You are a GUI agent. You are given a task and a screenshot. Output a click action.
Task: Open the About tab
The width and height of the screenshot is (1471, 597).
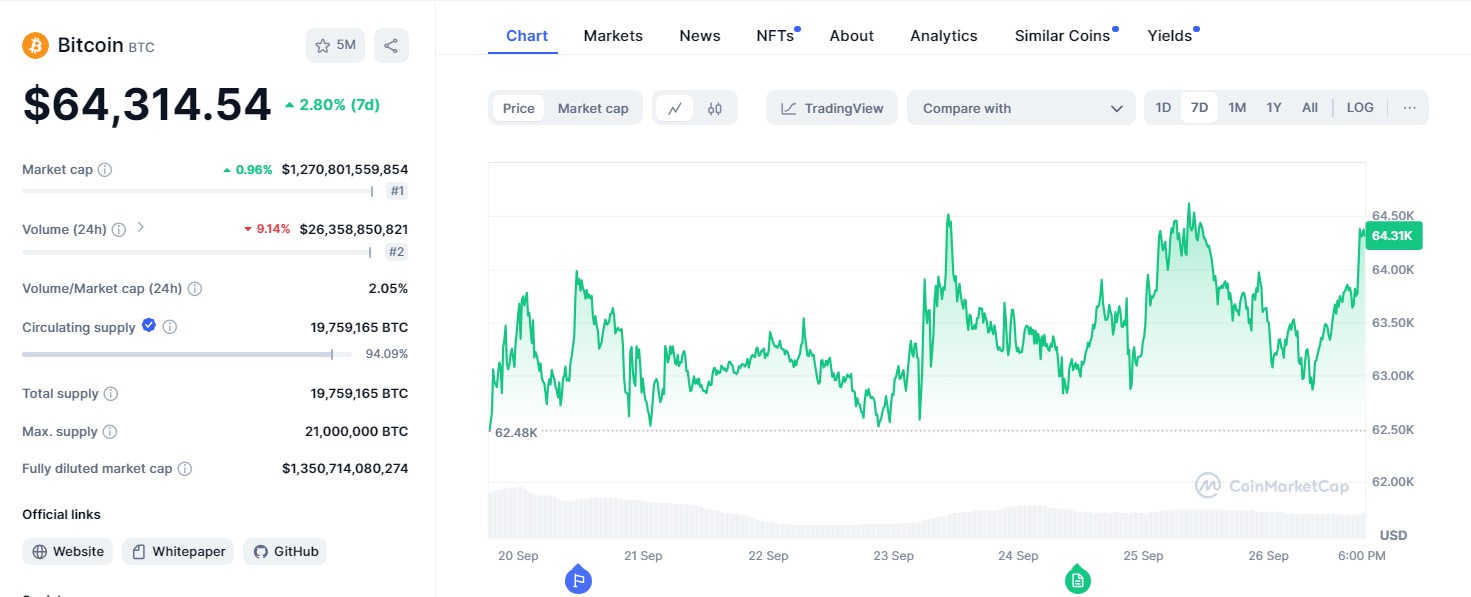pyautogui.click(x=852, y=36)
